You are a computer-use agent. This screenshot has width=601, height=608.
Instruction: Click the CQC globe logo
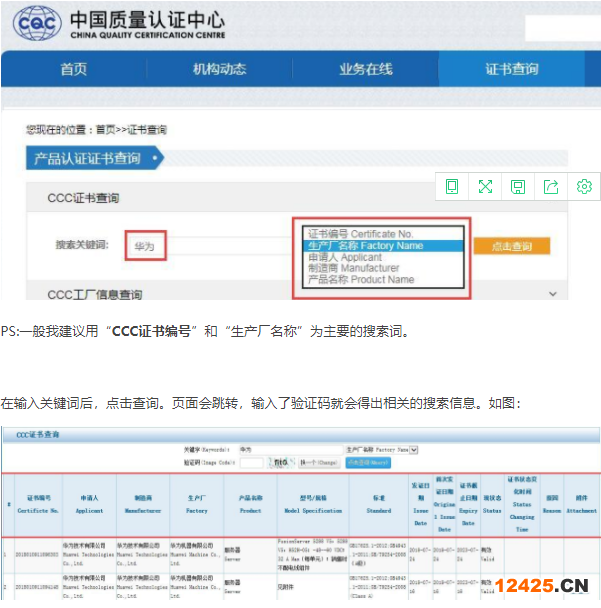pyautogui.click(x=37, y=24)
